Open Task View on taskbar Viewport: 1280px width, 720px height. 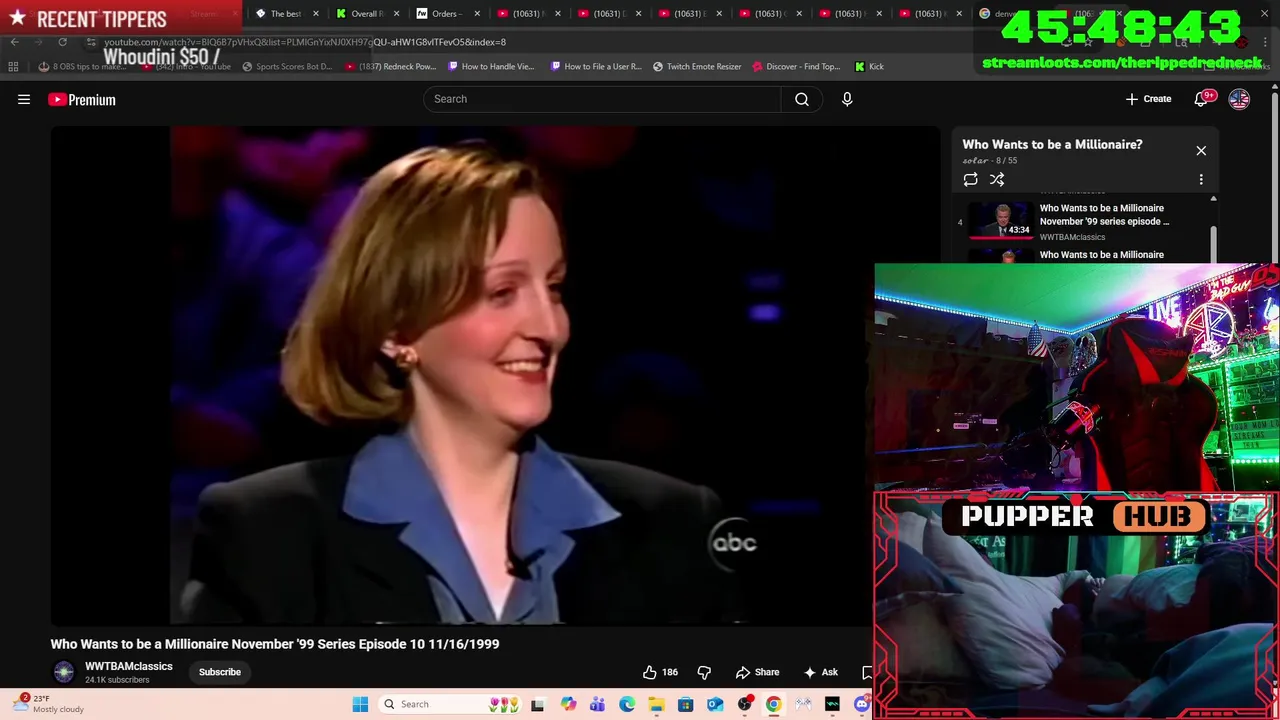click(537, 704)
